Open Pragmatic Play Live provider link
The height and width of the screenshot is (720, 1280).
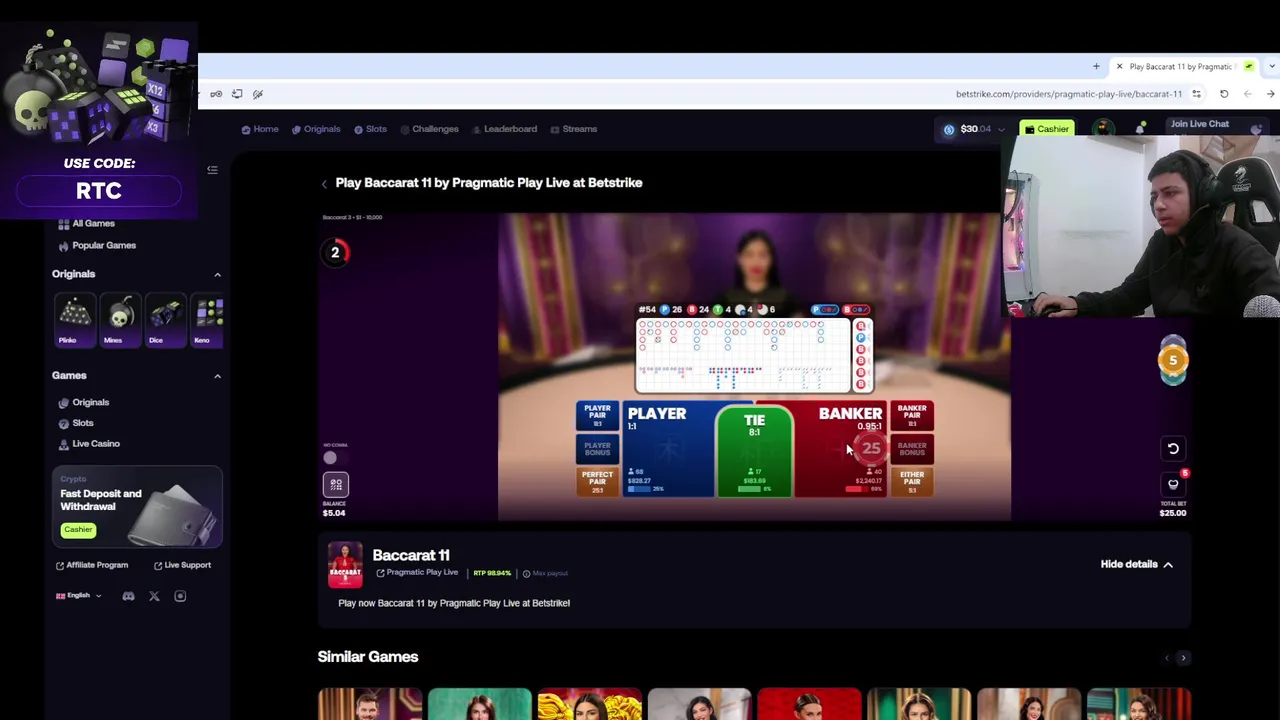(x=417, y=573)
